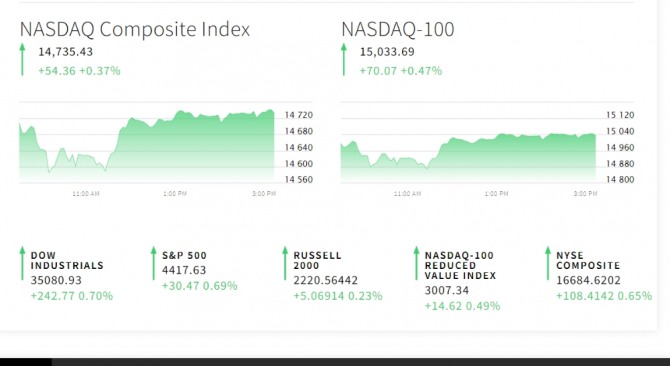Click the green arrow next to NYSE Composite
This screenshot has height=366, width=670.
[548, 264]
